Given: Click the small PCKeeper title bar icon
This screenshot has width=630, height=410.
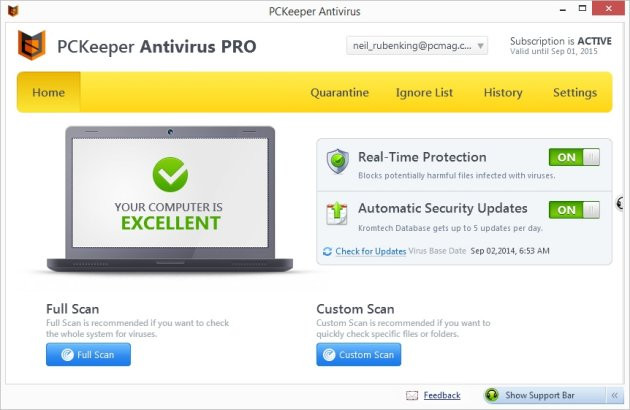Looking at the screenshot, I should [x=13, y=10].
